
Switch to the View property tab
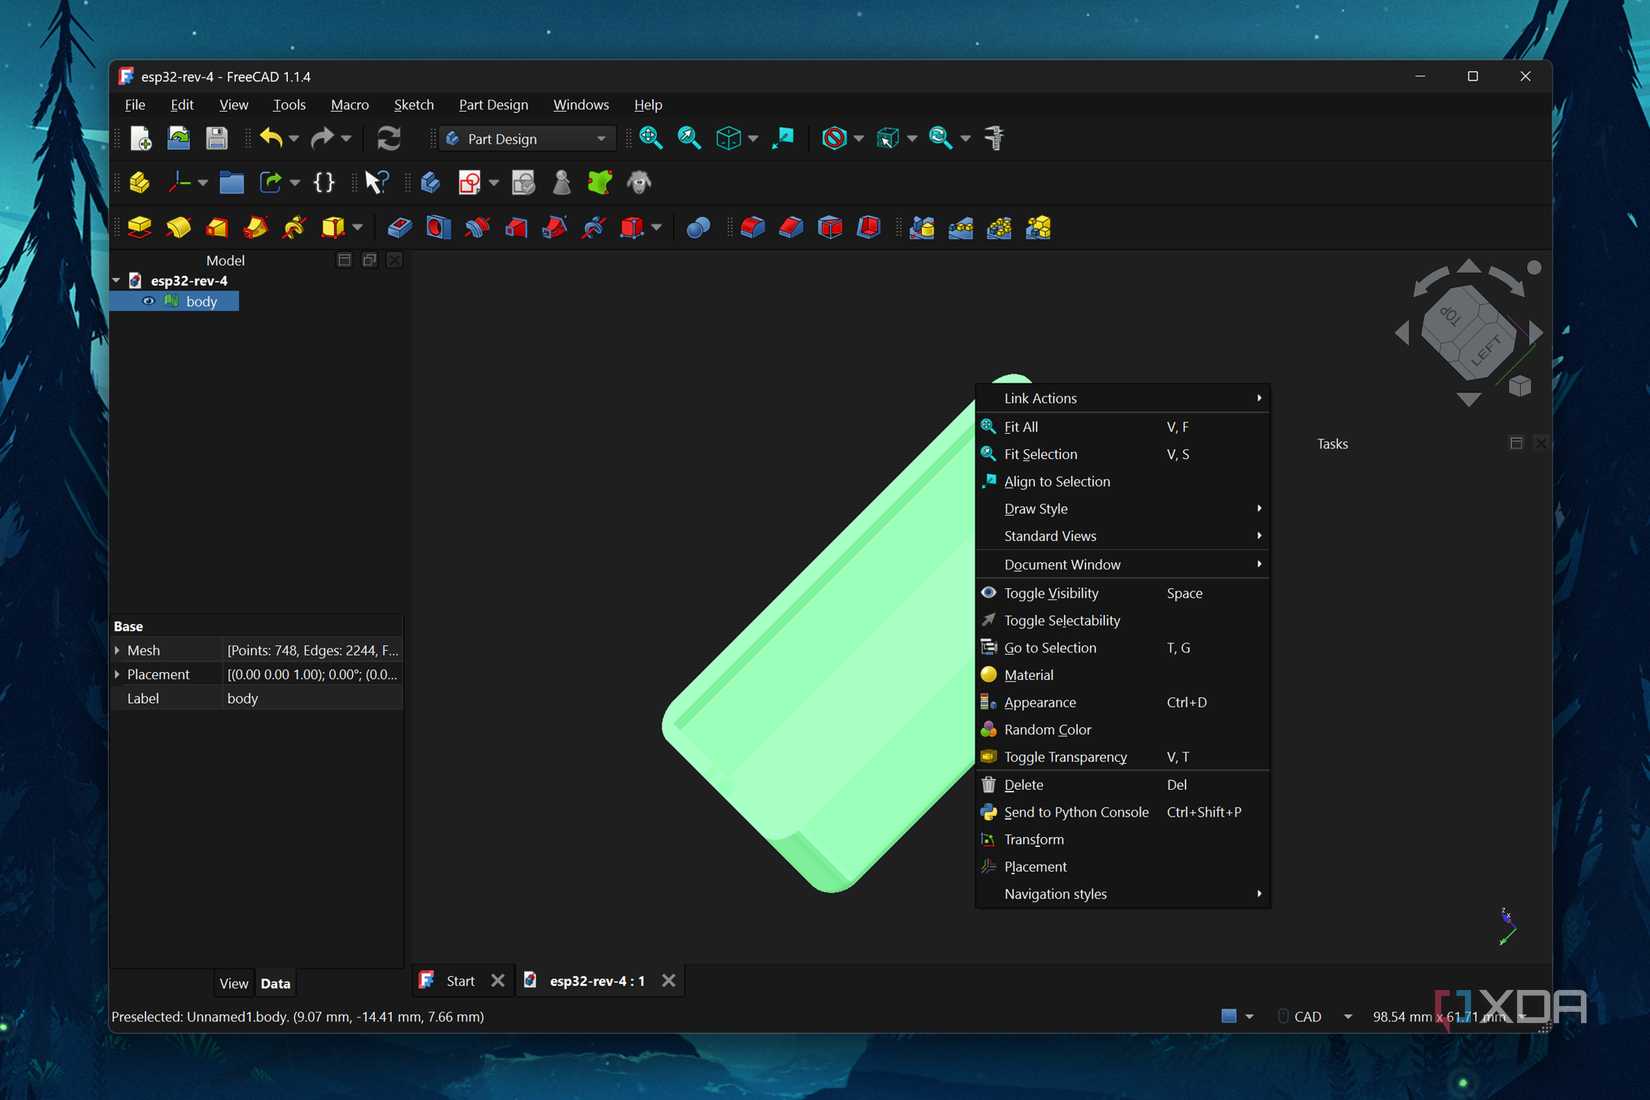point(233,983)
